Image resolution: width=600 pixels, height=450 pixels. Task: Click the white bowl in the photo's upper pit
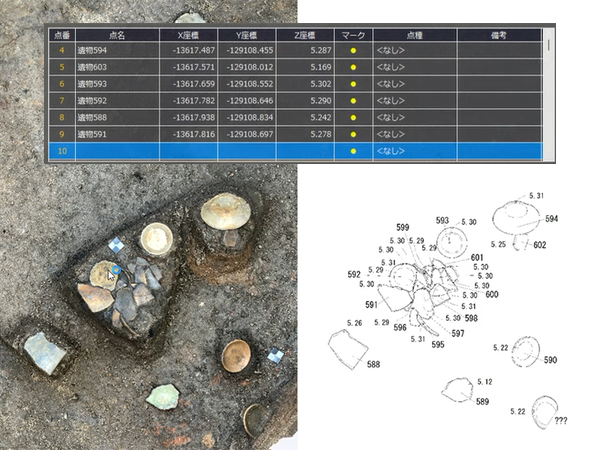click(225, 212)
